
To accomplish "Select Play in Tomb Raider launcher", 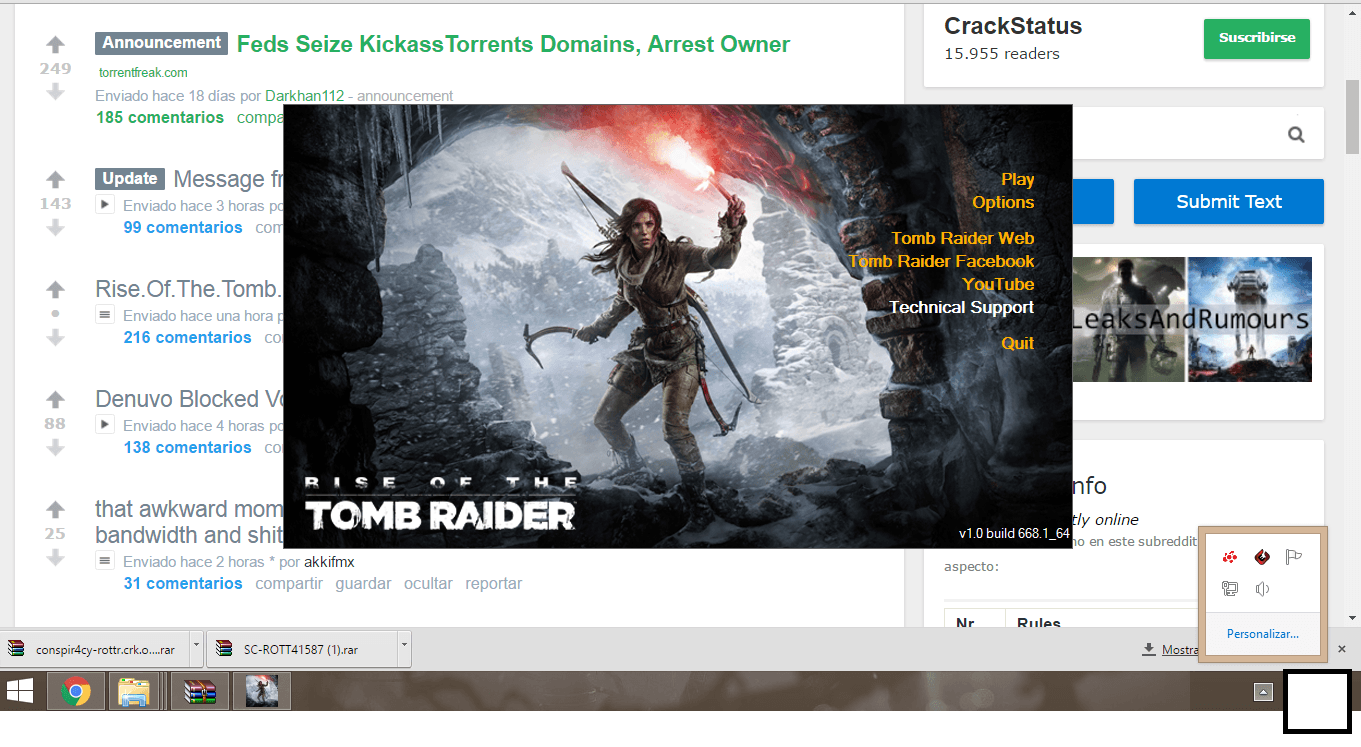I will click(x=1018, y=179).
